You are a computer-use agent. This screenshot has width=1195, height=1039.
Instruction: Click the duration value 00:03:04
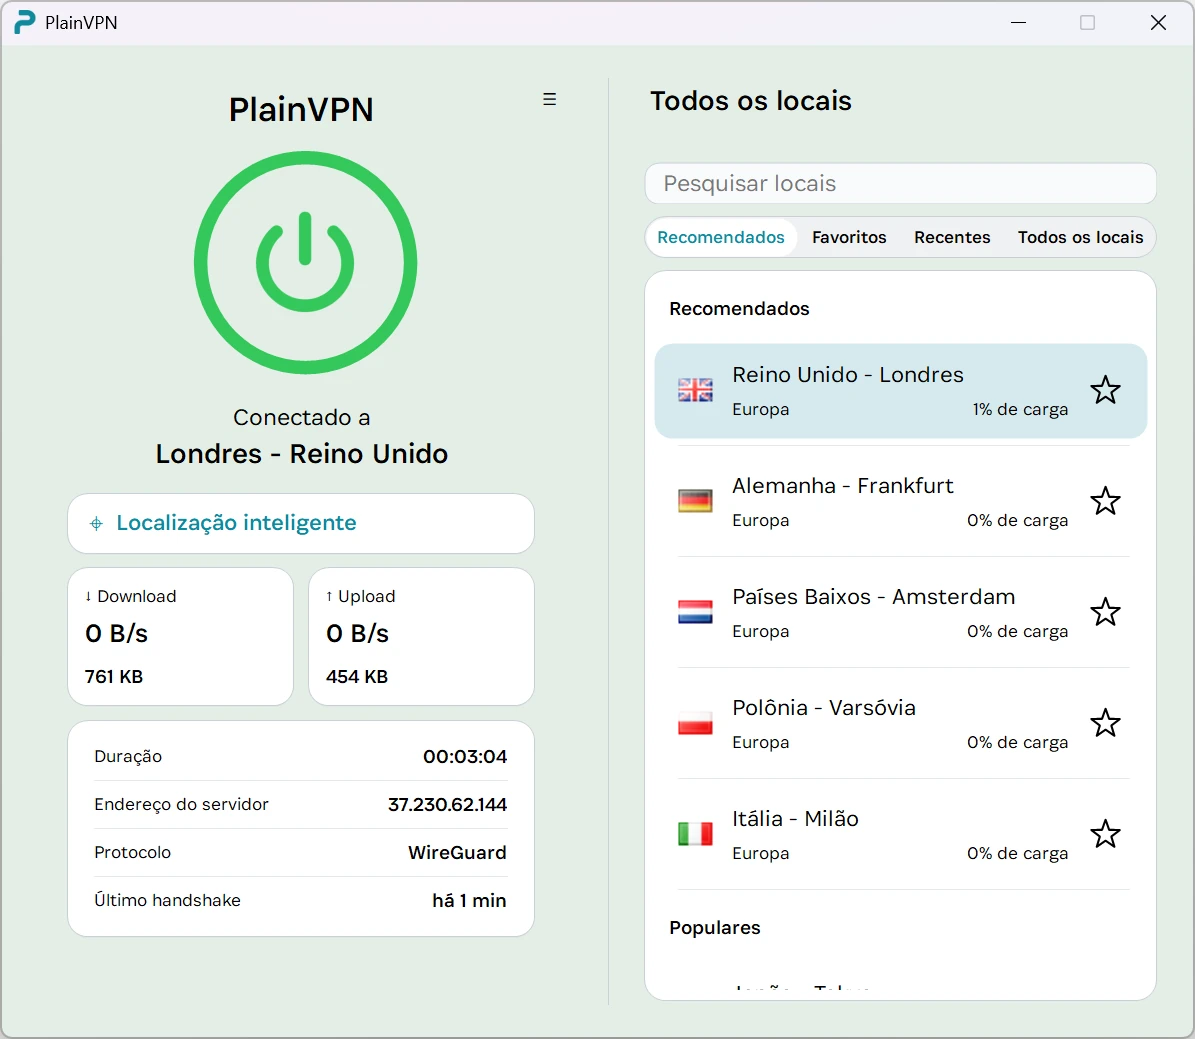[465, 756]
